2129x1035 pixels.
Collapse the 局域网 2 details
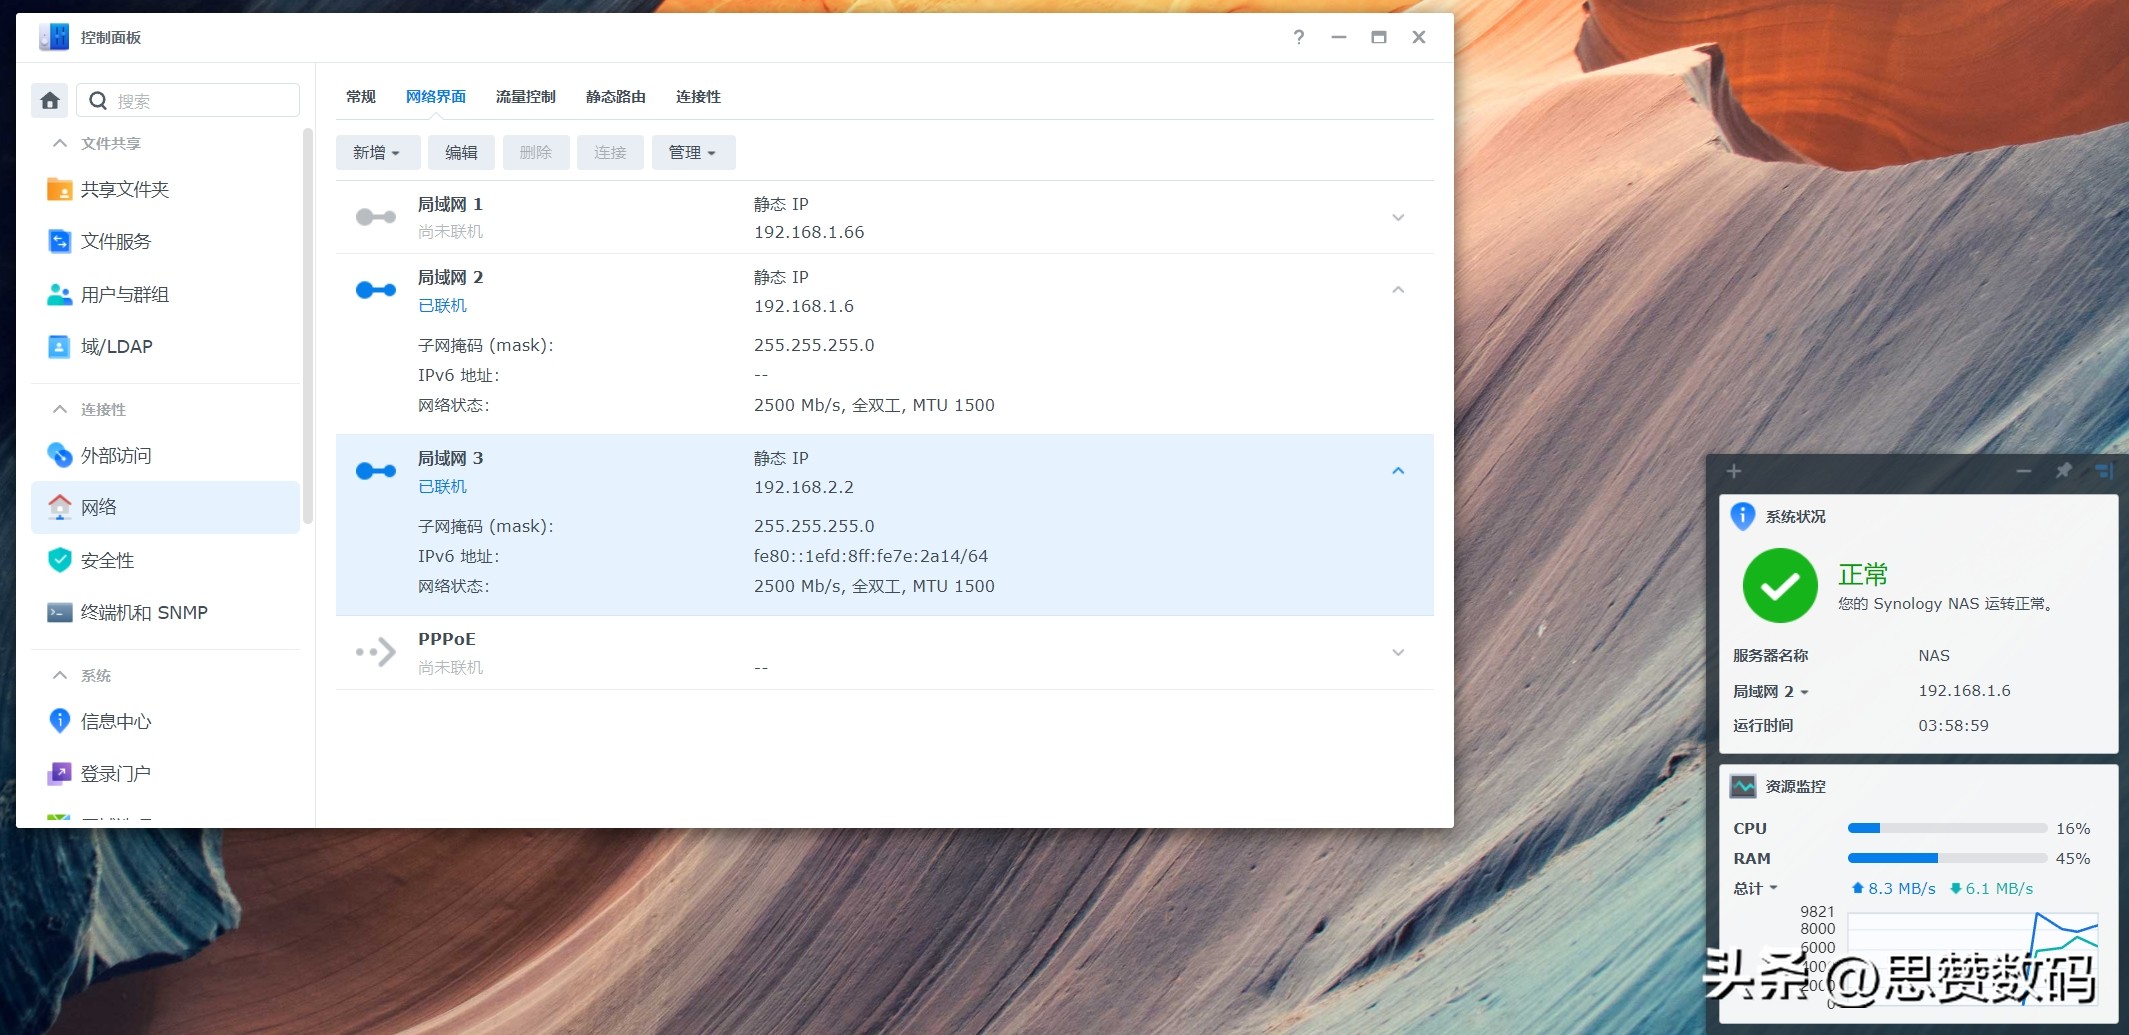tap(1398, 290)
